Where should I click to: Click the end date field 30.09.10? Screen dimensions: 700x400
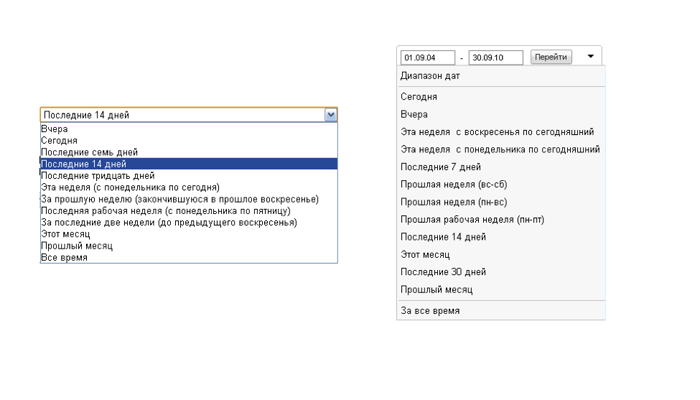coord(496,58)
